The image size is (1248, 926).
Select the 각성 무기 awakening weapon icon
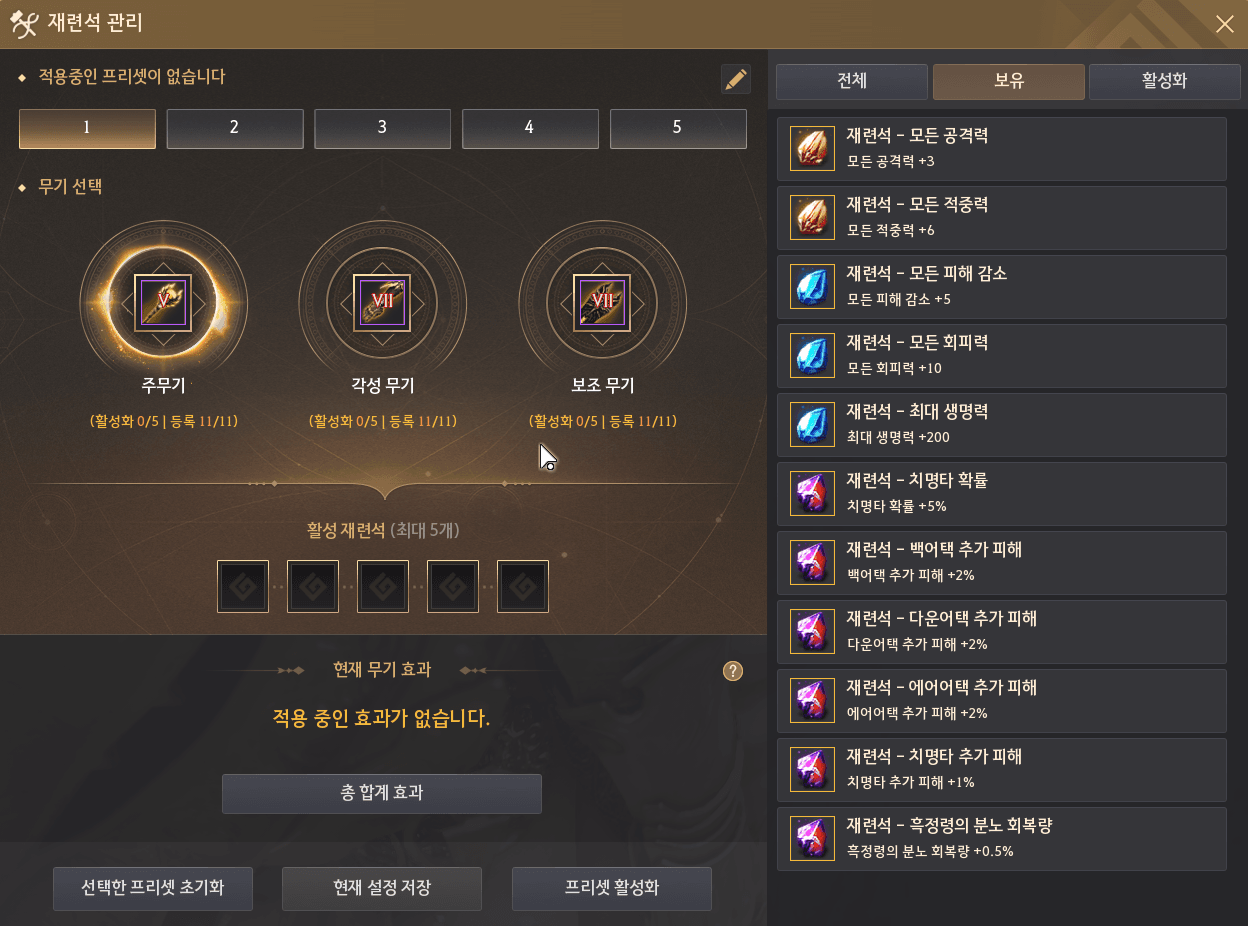click(x=382, y=302)
